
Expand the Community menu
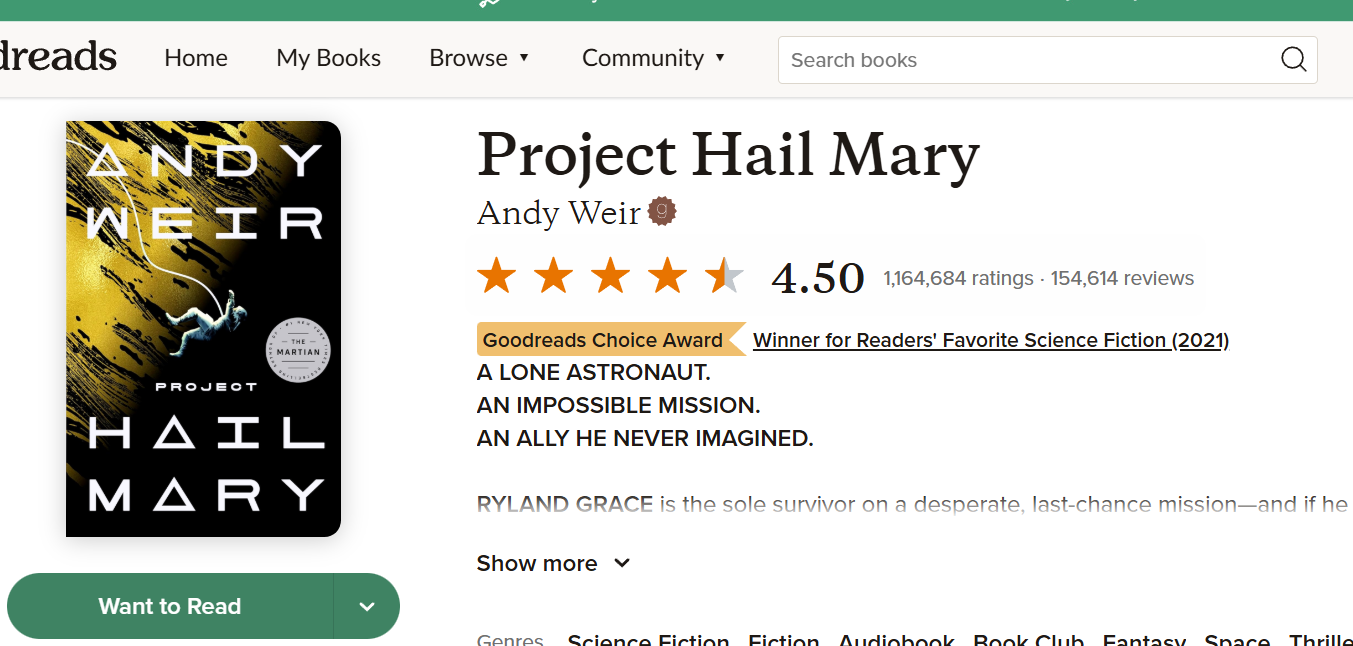654,58
